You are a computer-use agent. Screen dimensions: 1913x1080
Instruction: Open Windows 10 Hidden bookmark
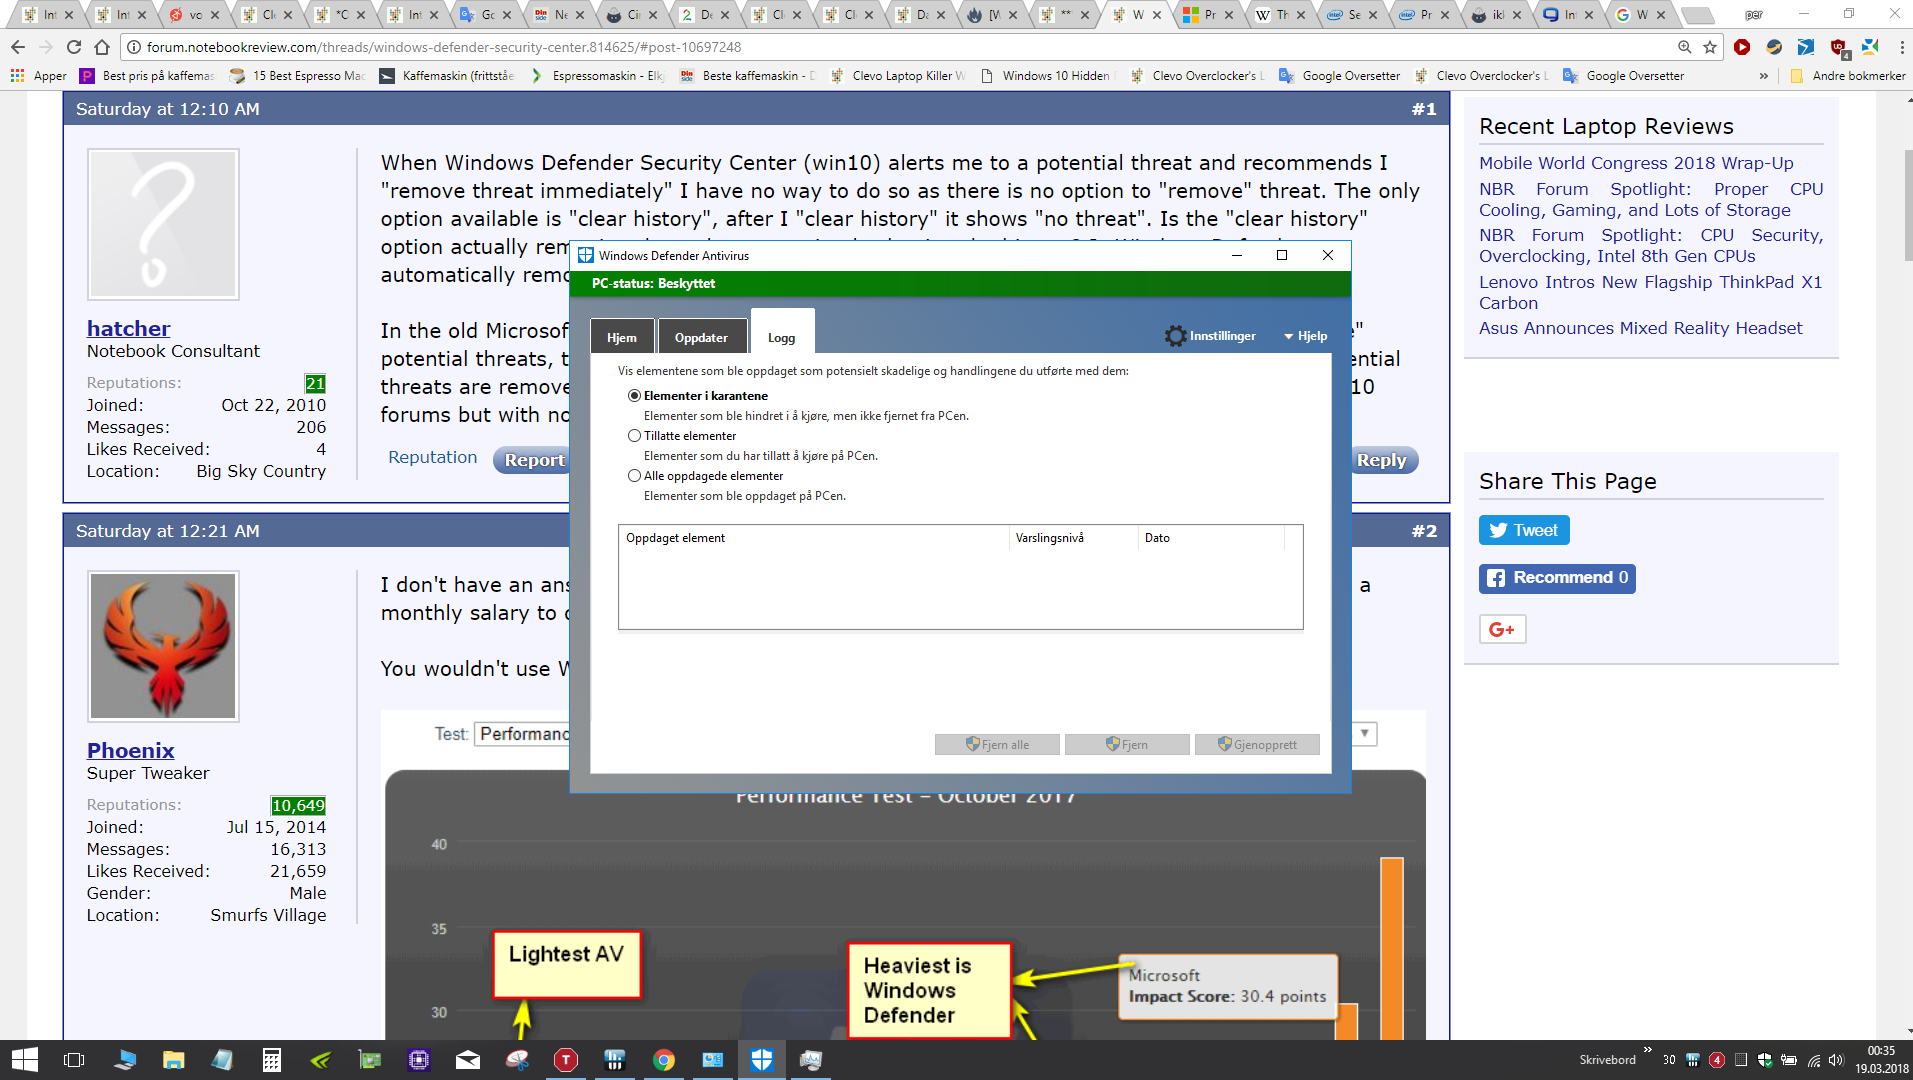(x=1046, y=76)
